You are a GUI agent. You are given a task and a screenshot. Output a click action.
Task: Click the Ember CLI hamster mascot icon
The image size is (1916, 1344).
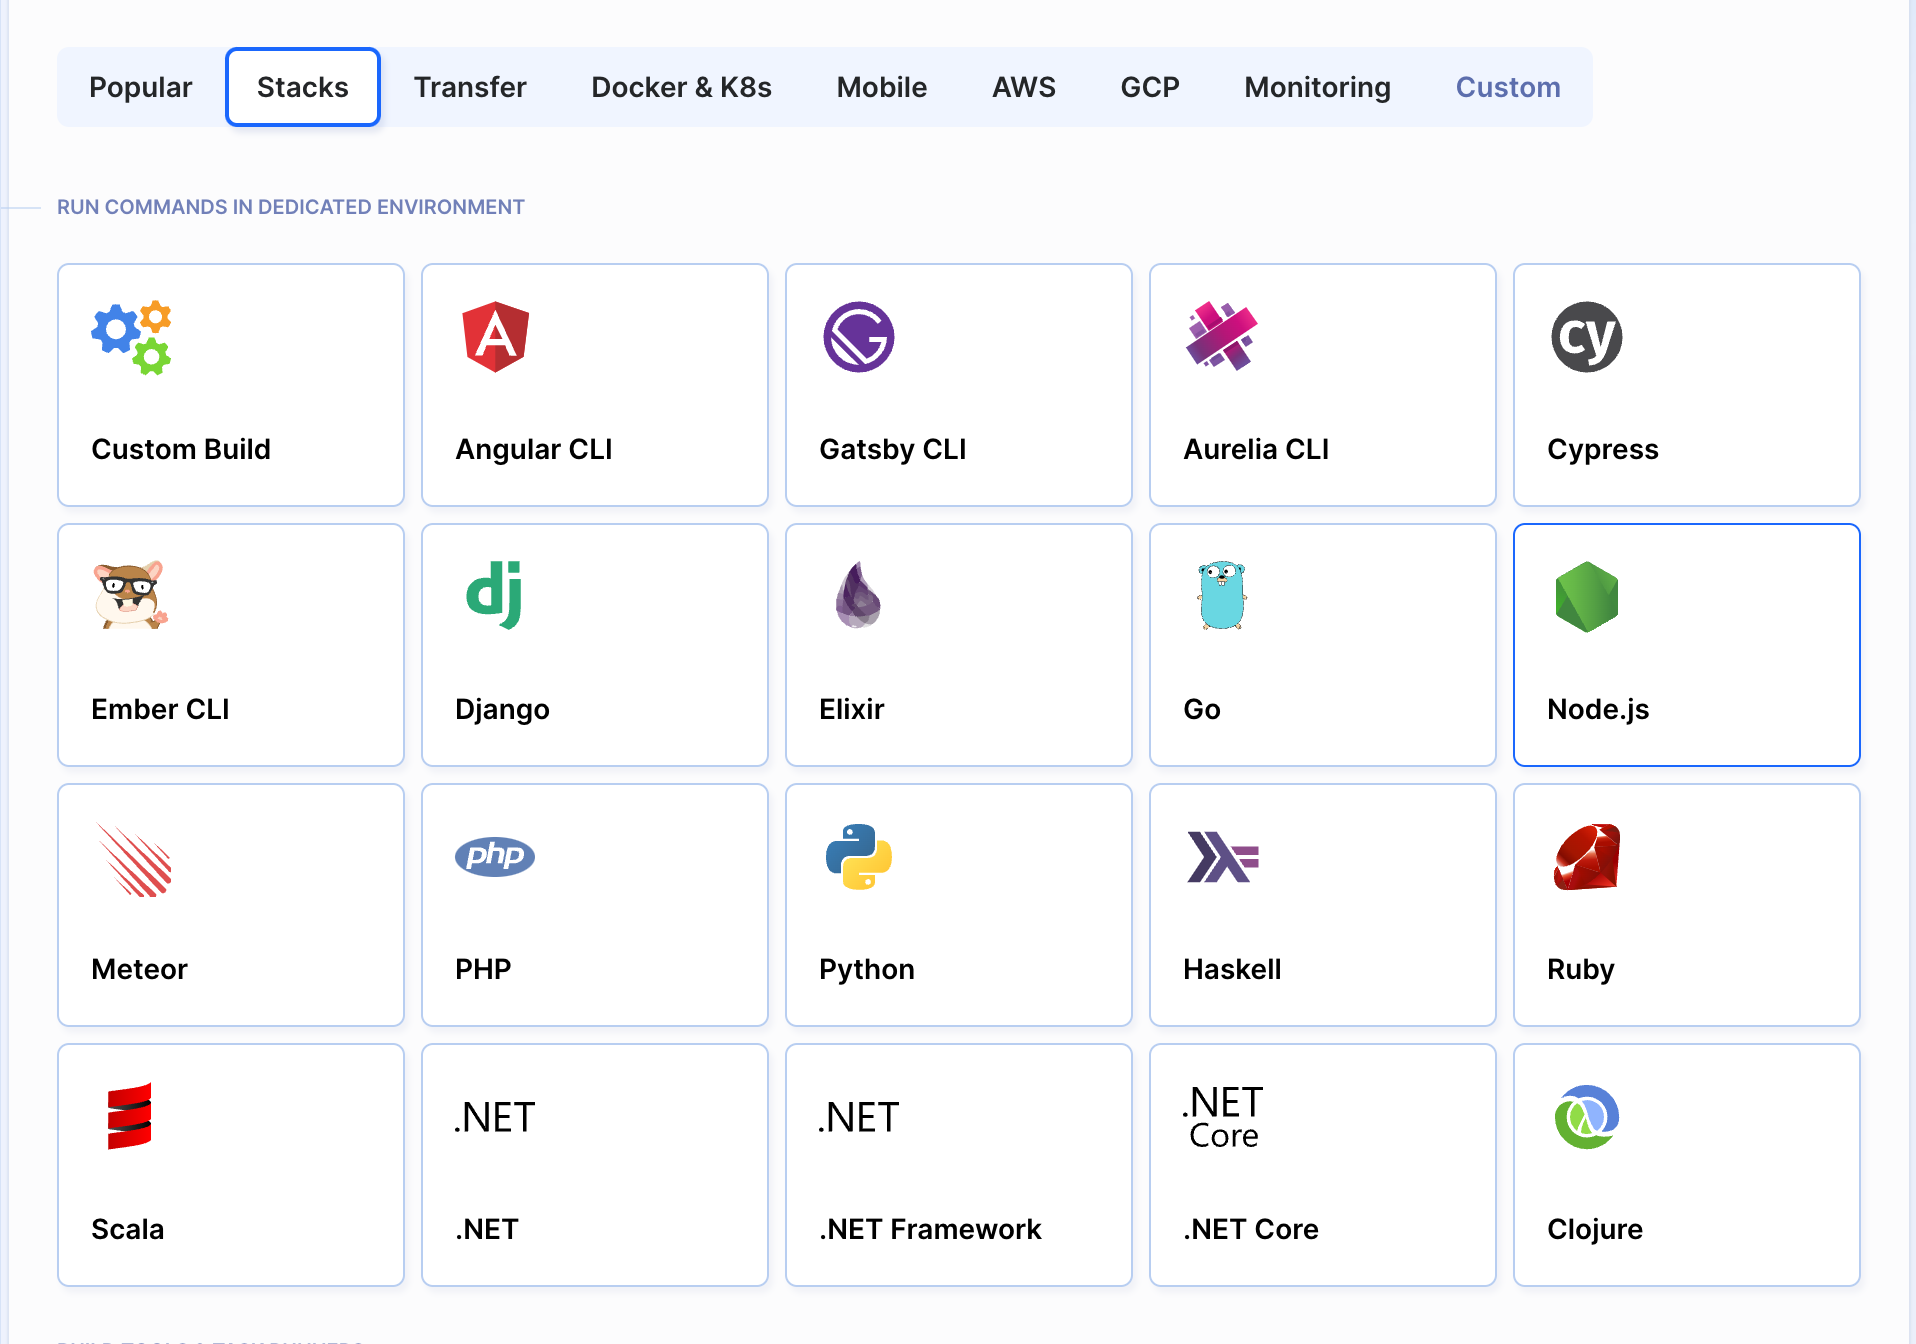(x=131, y=595)
